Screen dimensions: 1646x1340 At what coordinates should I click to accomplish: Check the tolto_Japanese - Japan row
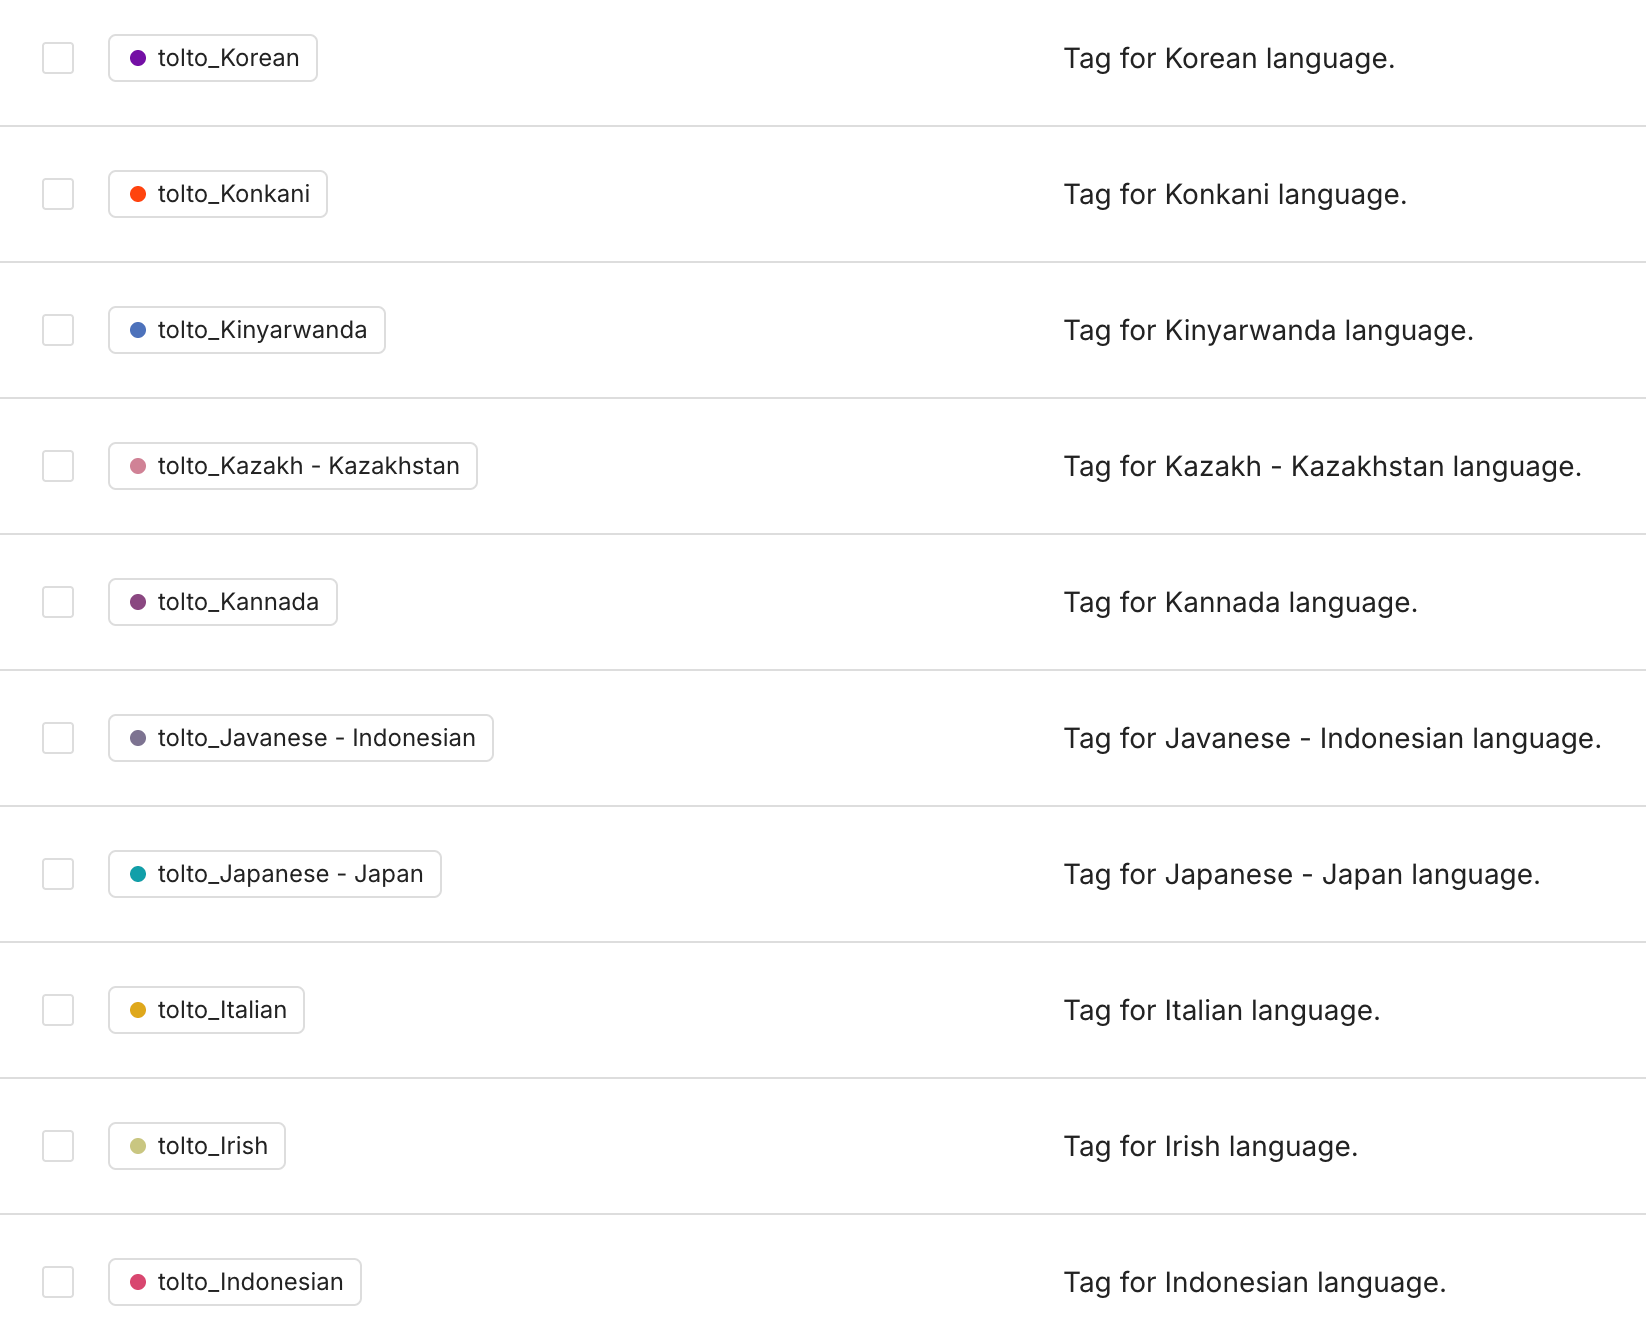(58, 874)
